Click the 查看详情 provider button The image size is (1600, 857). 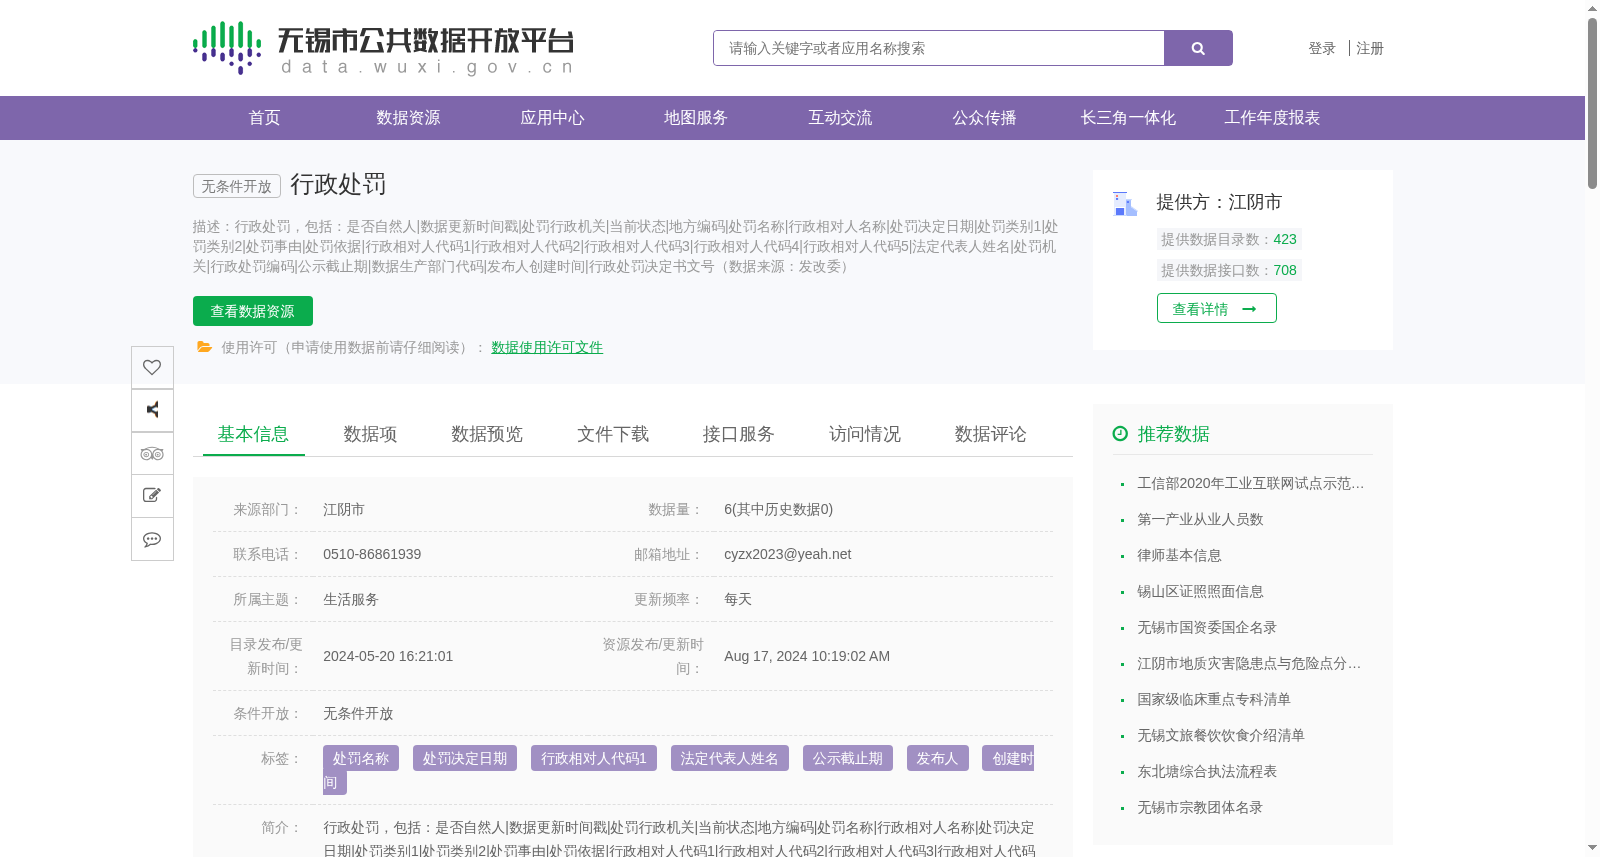[x=1217, y=308]
